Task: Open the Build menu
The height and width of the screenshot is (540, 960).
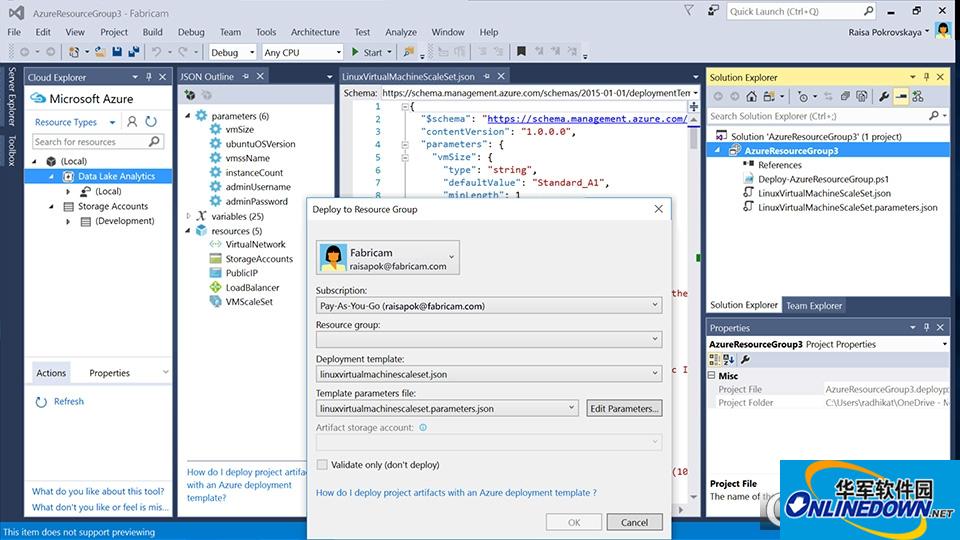Action: coord(152,32)
